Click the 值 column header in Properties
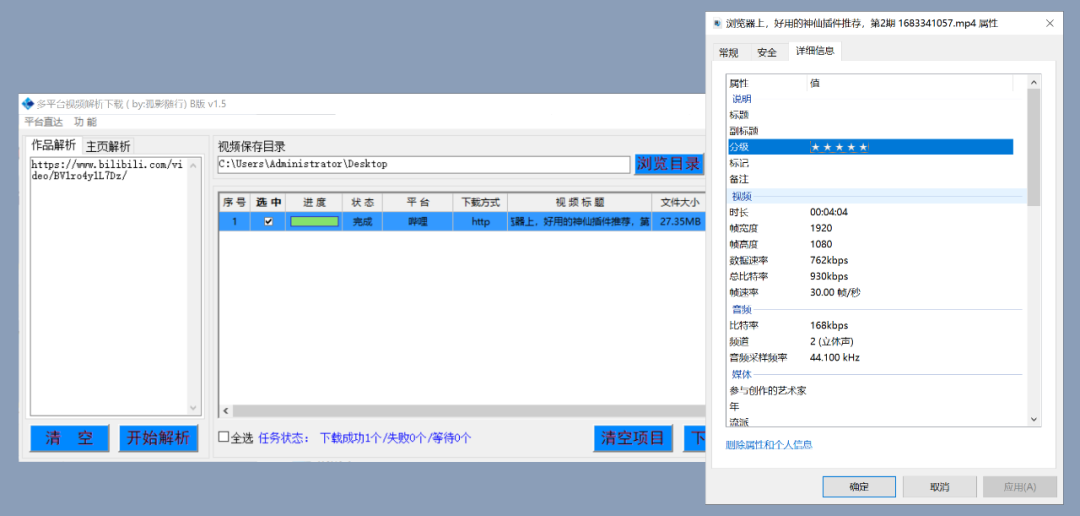The height and width of the screenshot is (516, 1080). pos(909,83)
